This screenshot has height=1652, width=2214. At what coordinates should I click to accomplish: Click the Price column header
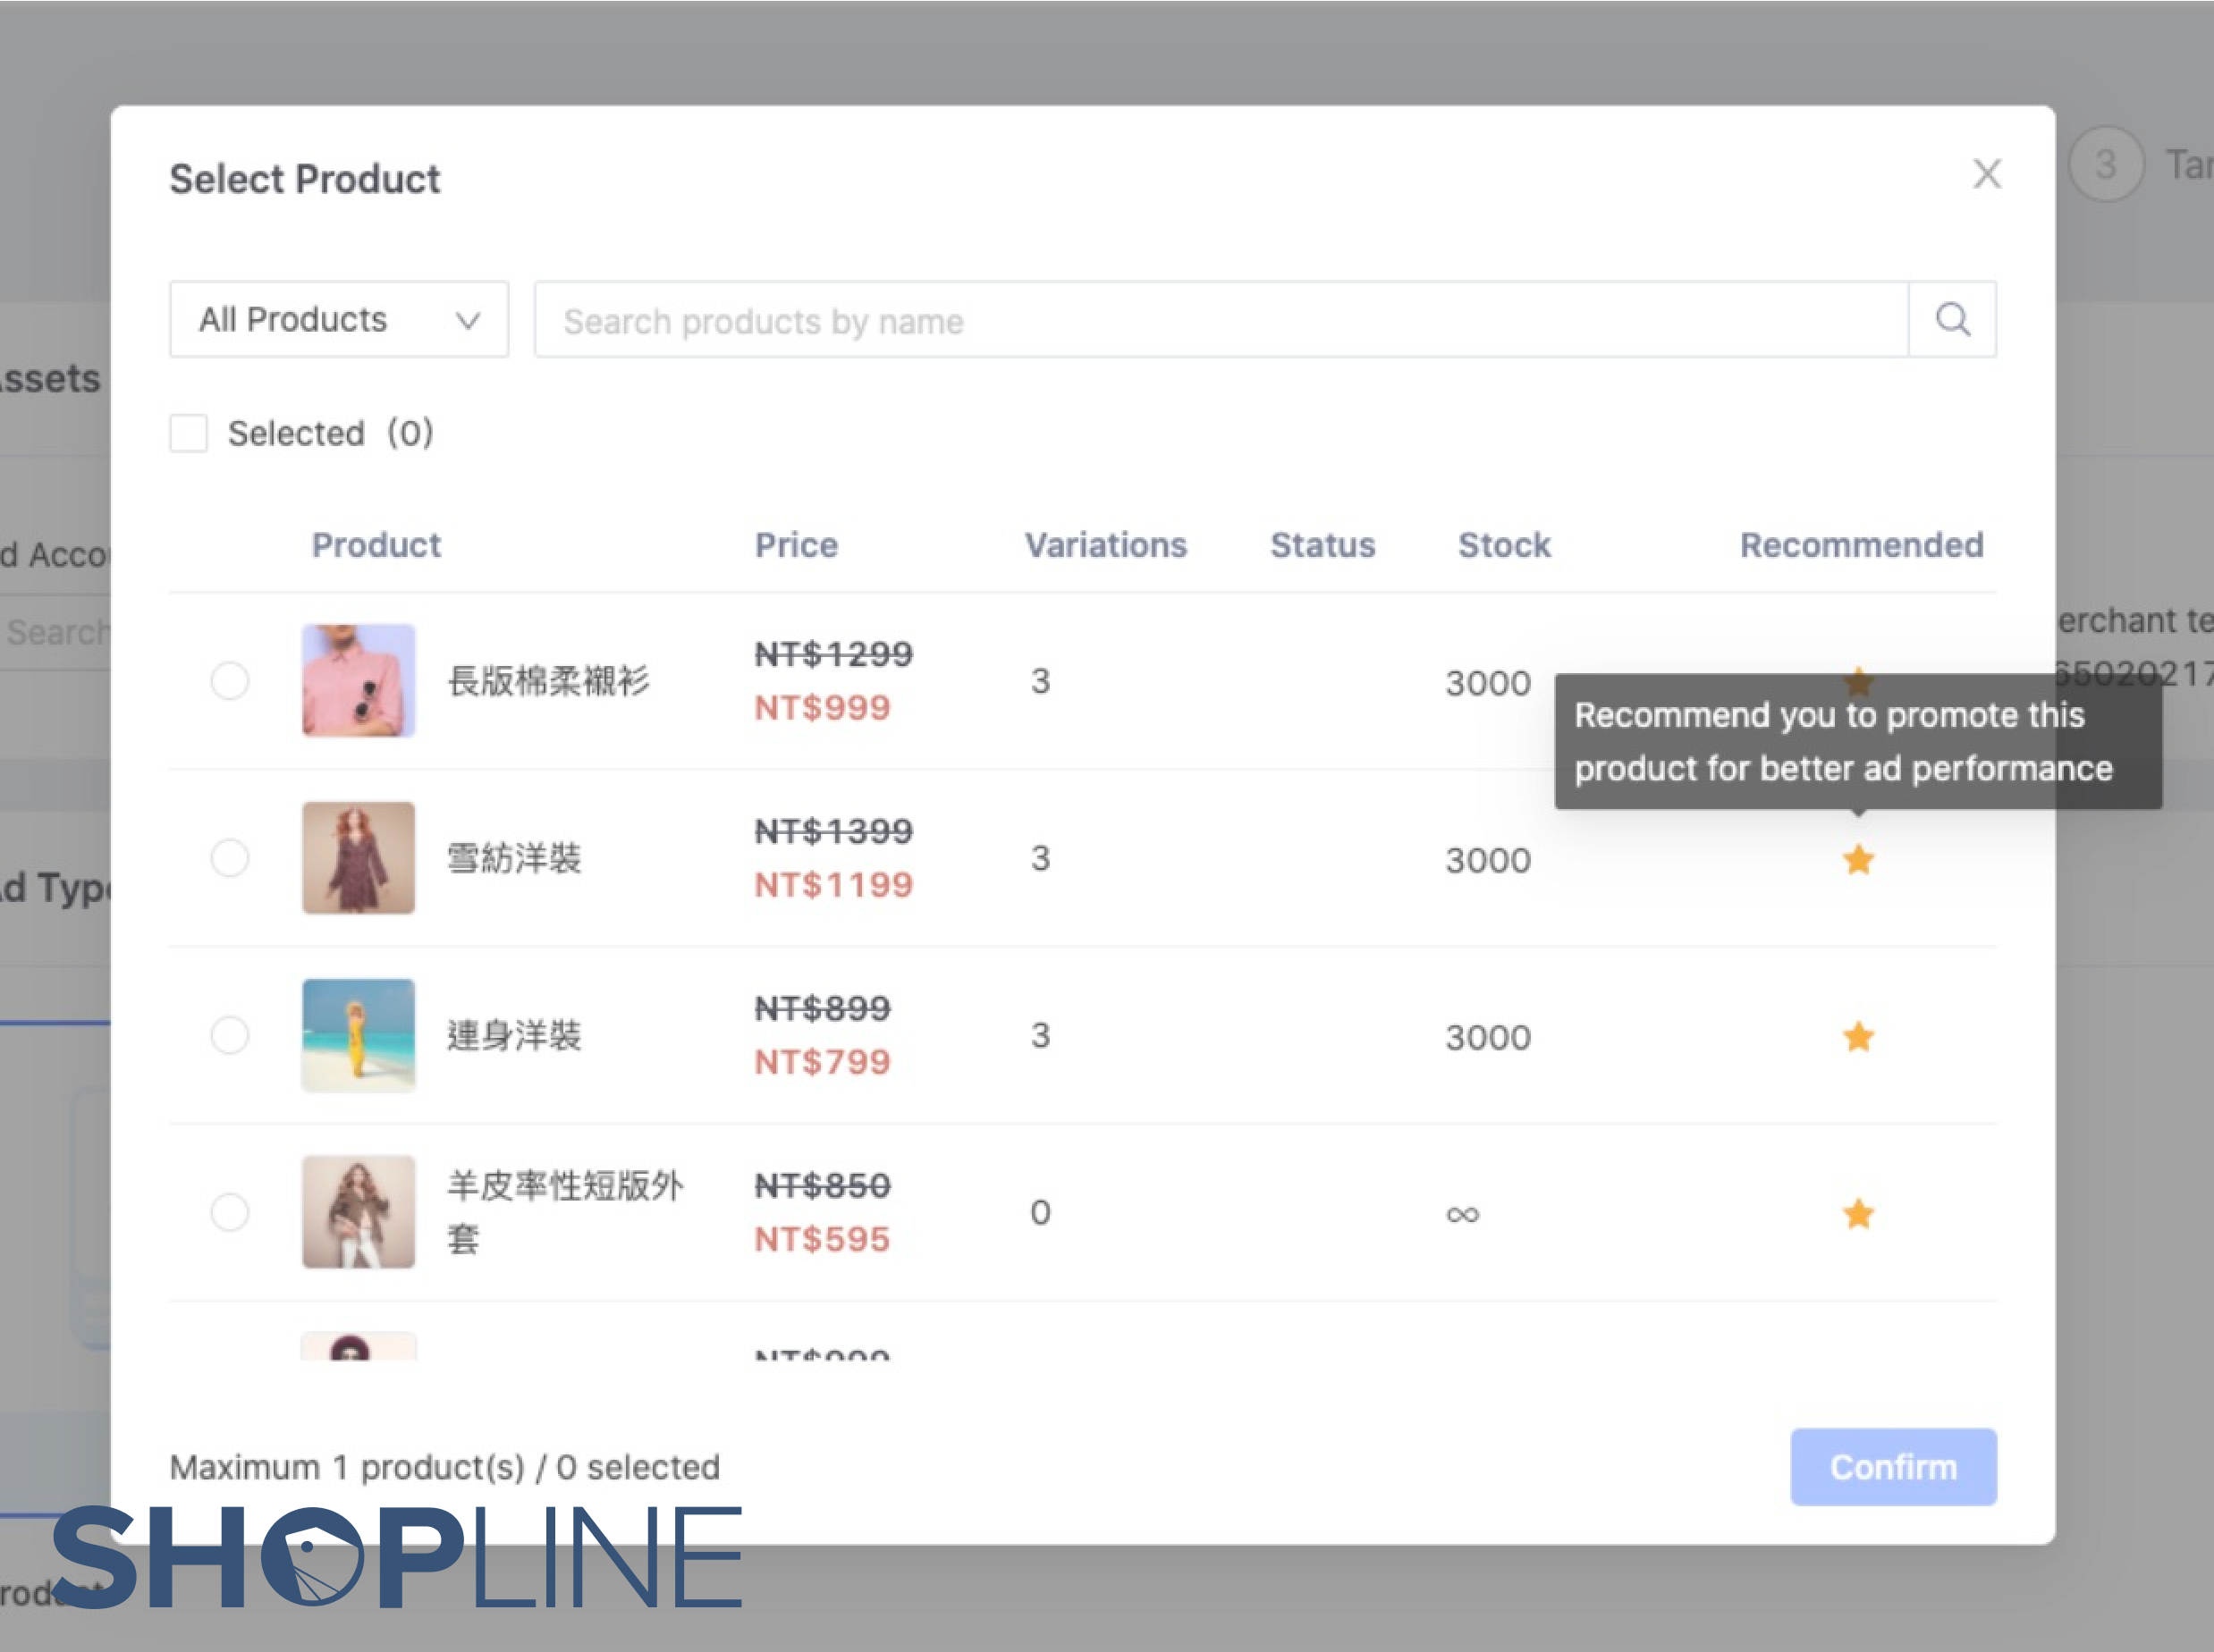[x=795, y=545]
